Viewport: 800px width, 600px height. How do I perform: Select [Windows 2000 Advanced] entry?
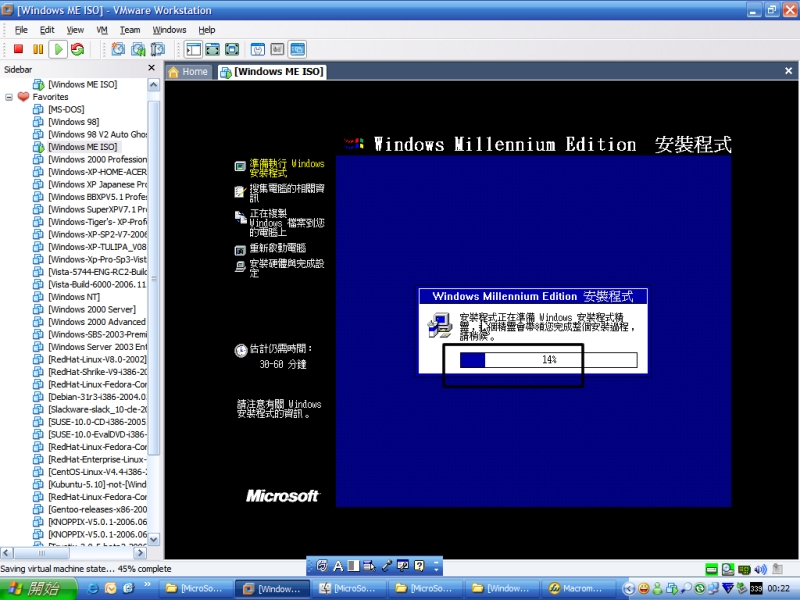97,322
